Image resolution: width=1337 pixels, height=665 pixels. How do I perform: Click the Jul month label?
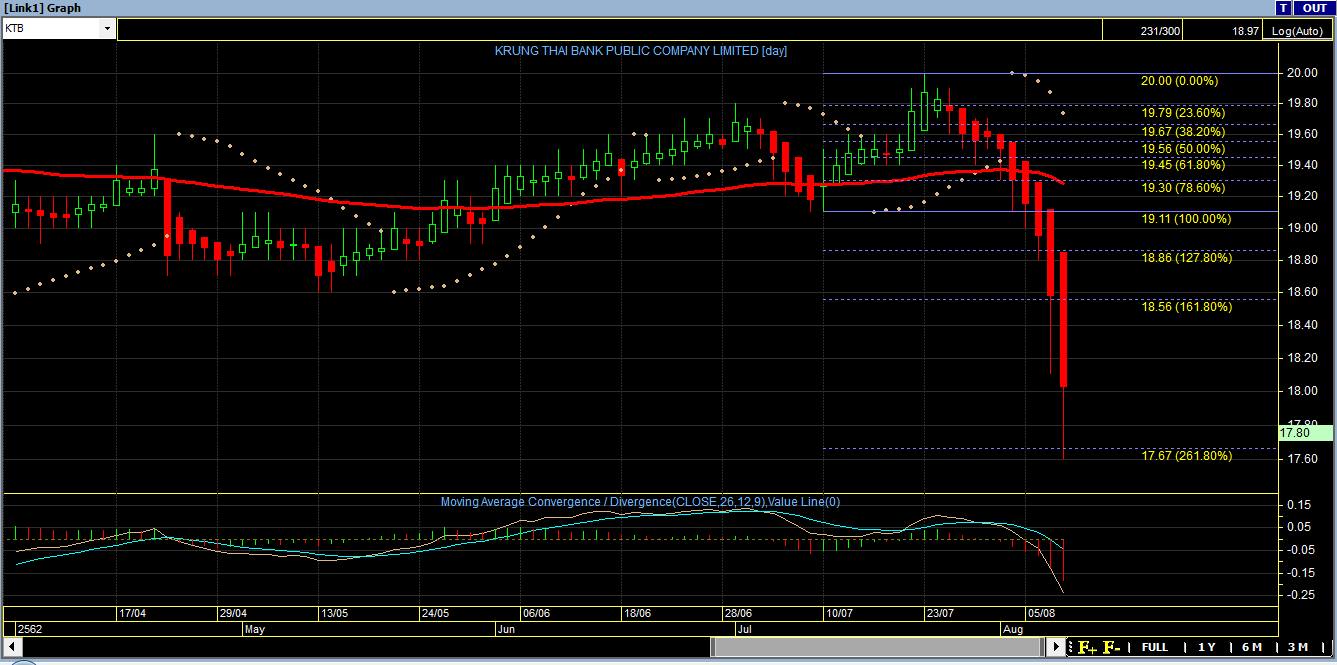pos(744,630)
